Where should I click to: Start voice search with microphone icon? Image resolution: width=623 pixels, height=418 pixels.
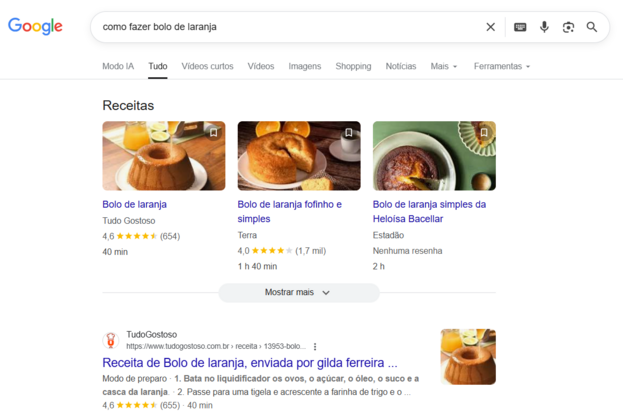pyautogui.click(x=544, y=27)
